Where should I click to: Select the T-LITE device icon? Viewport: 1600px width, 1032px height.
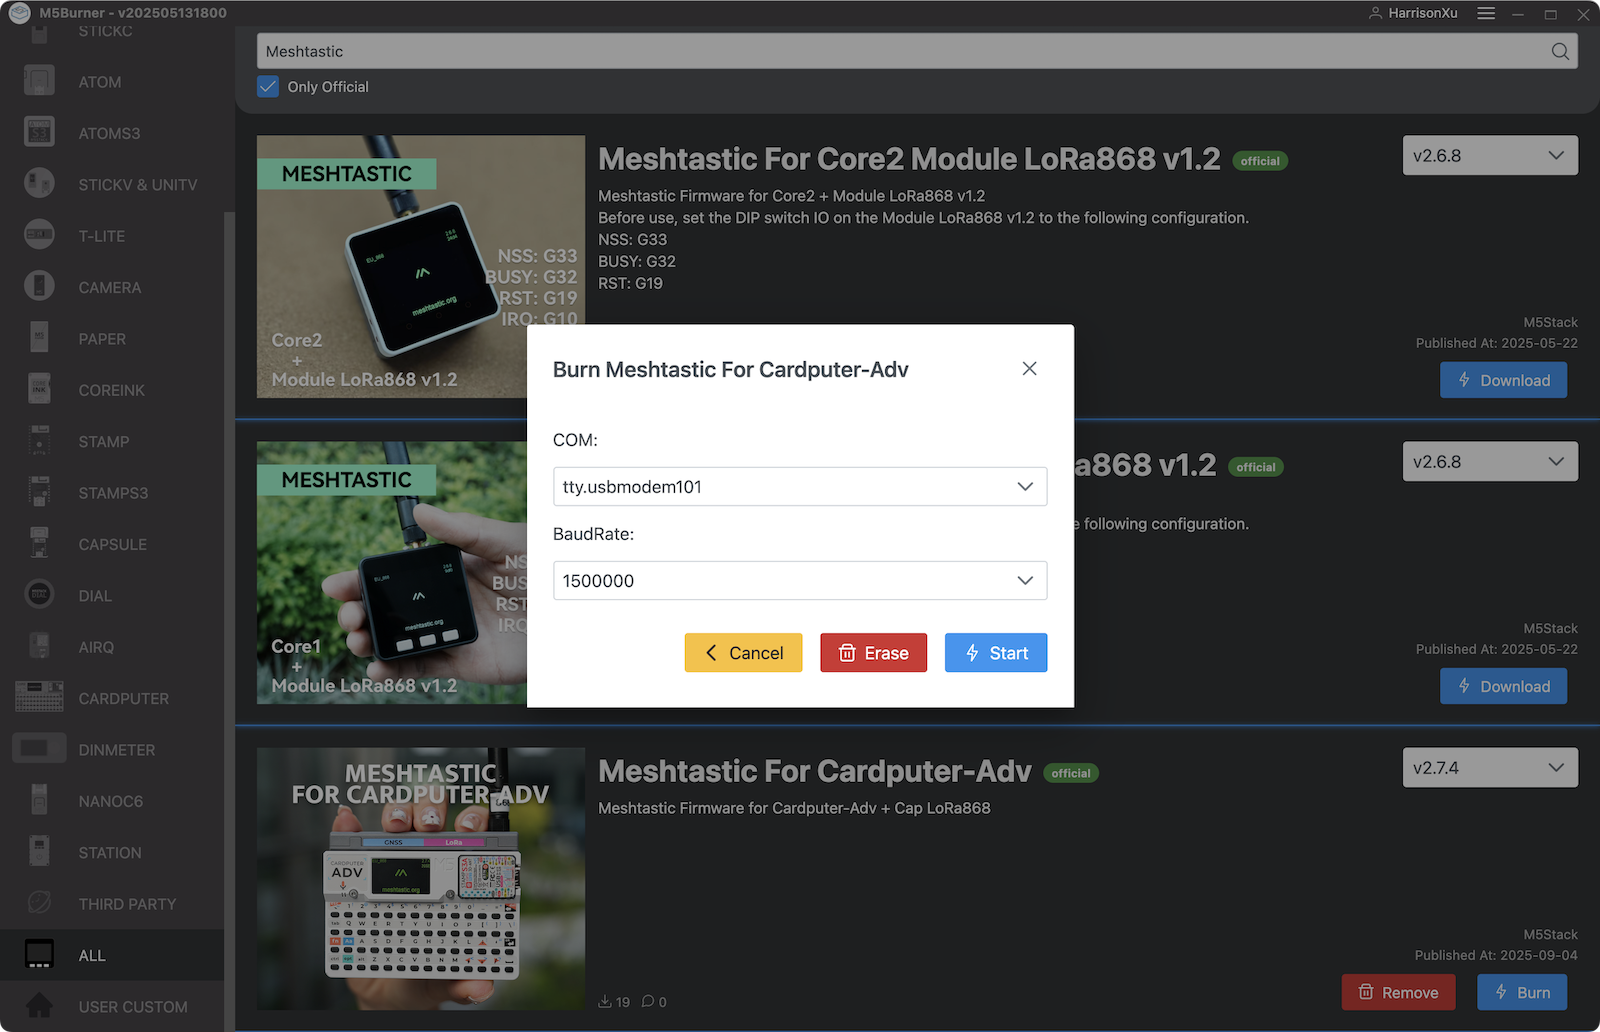tap(39, 236)
